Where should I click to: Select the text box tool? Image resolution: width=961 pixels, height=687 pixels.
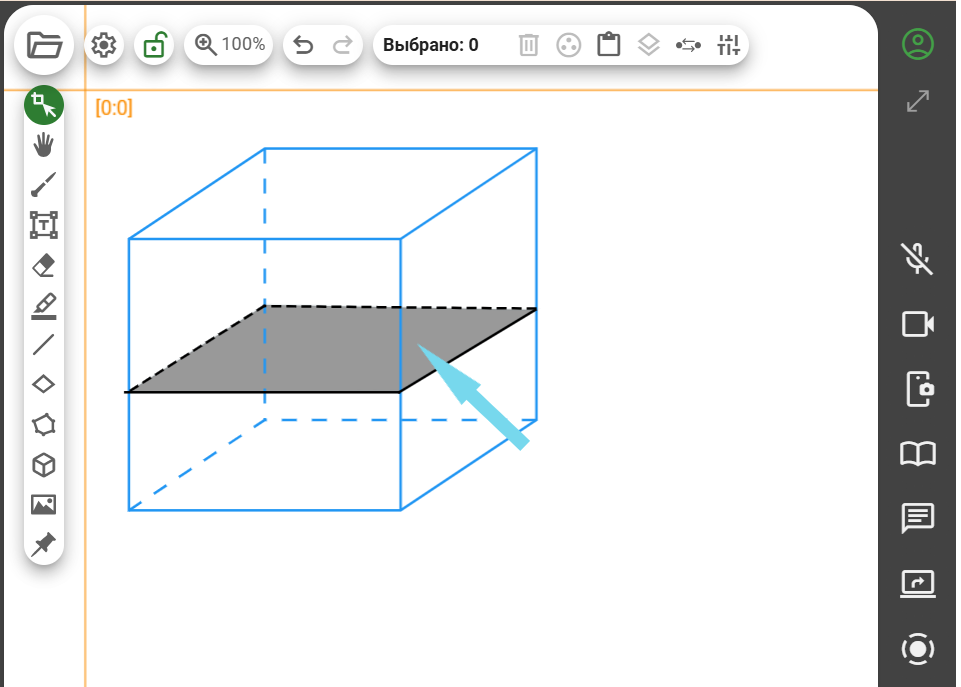tap(44, 225)
